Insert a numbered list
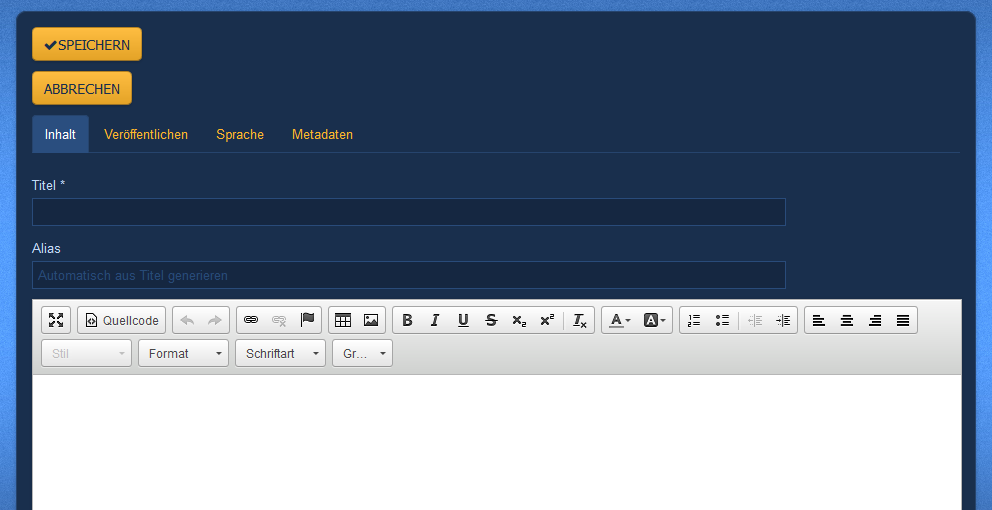992x510 pixels. [x=694, y=320]
